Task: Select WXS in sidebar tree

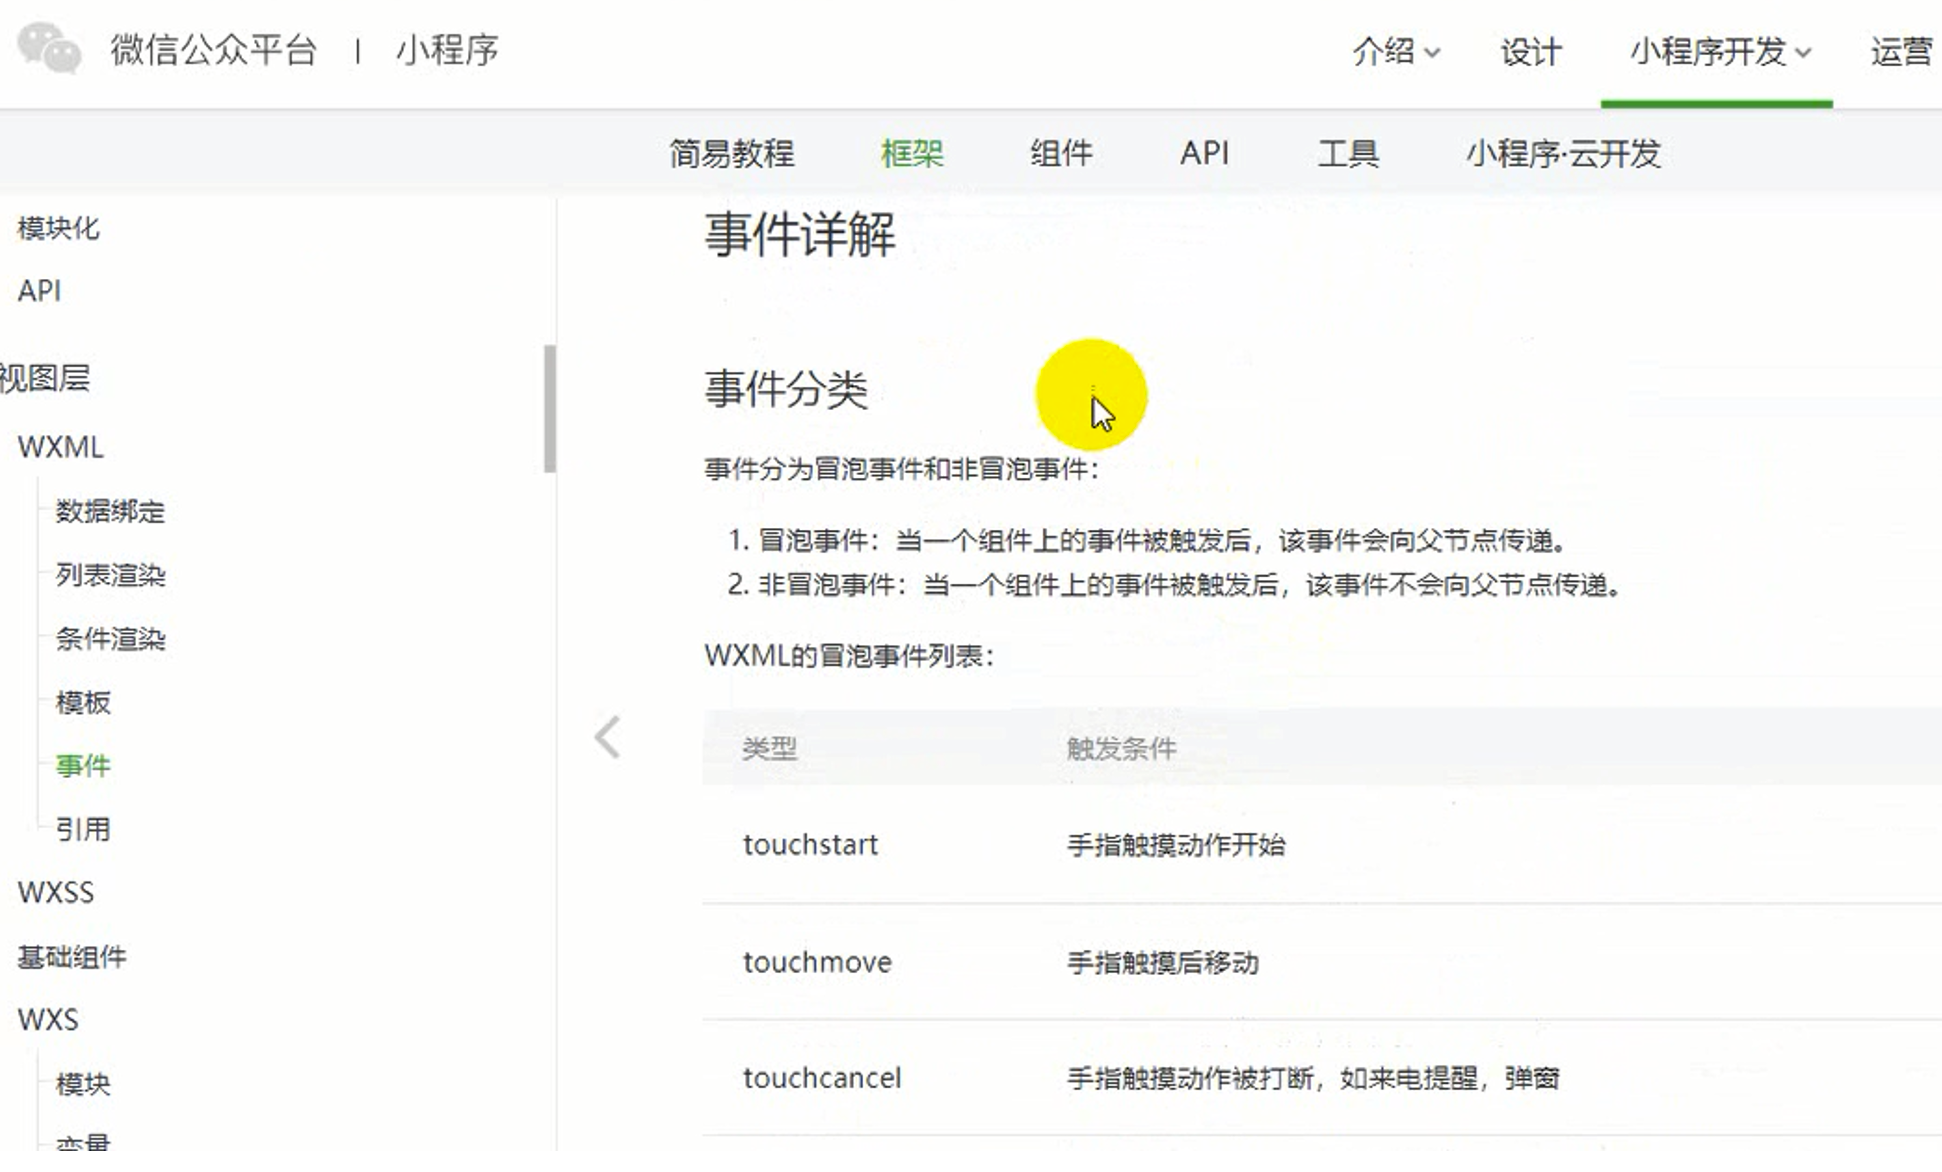Action: pos(48,1020)
